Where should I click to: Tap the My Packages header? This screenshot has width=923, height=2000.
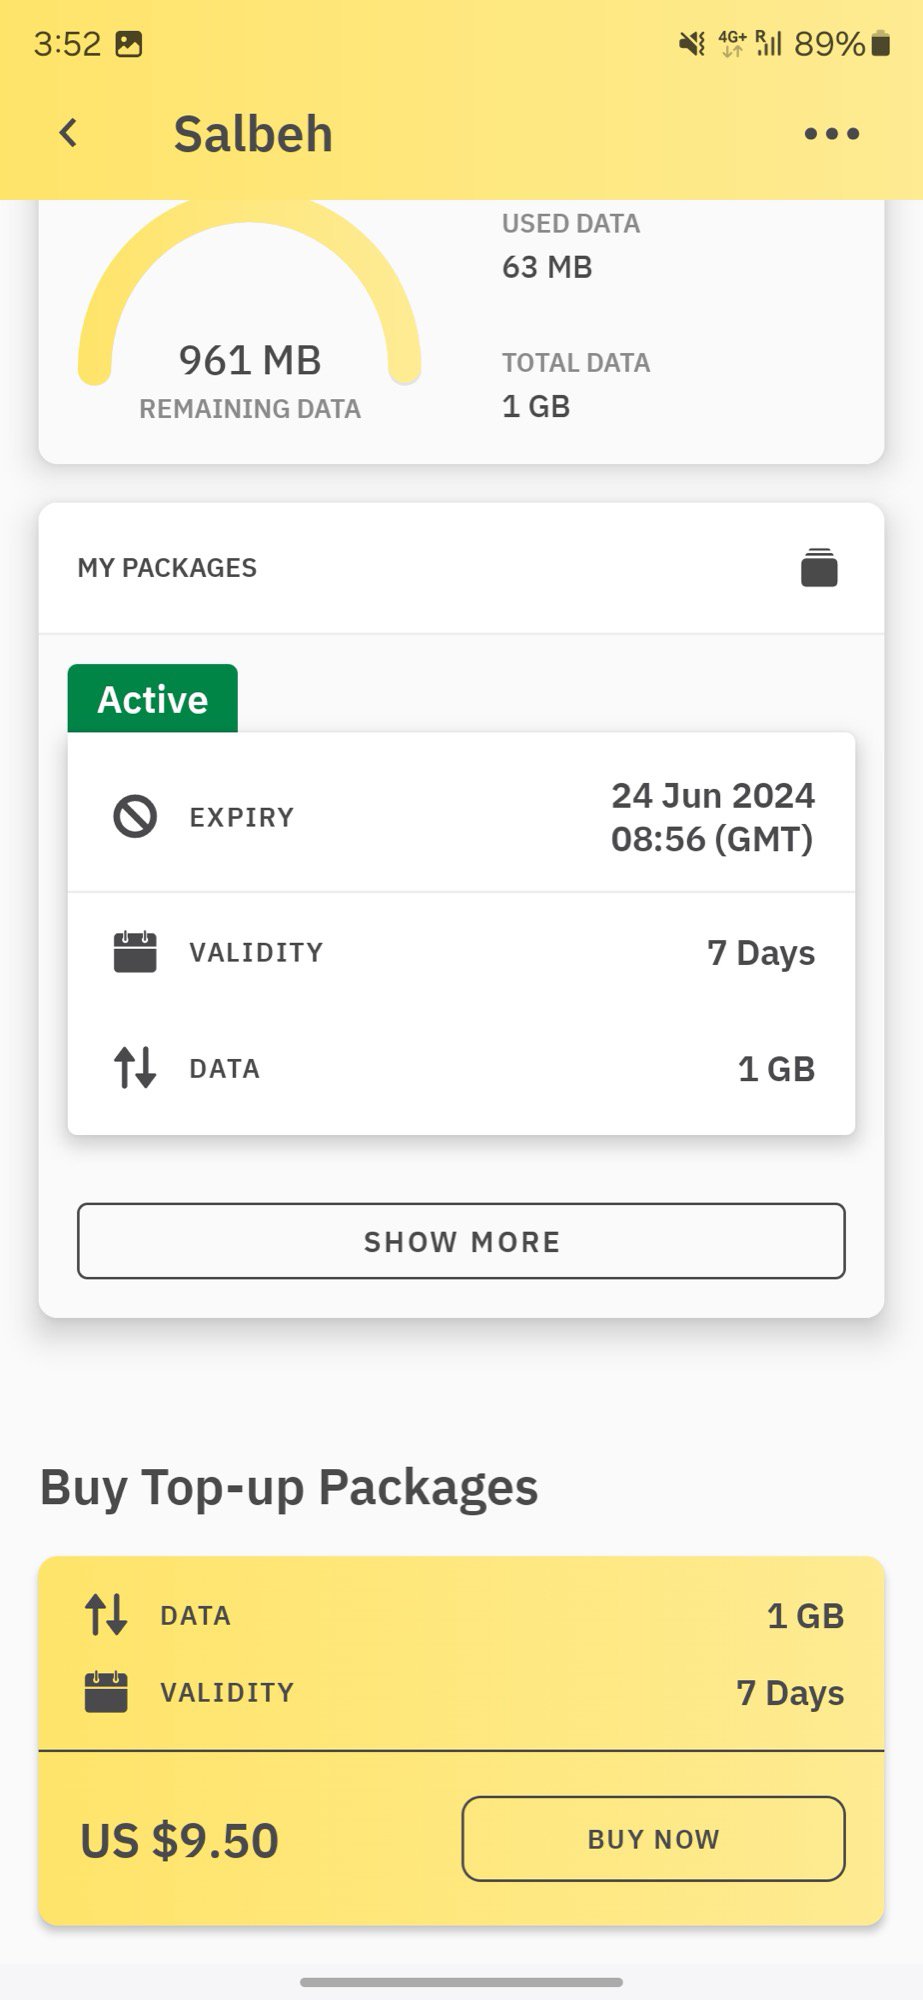tap(167, 567)
